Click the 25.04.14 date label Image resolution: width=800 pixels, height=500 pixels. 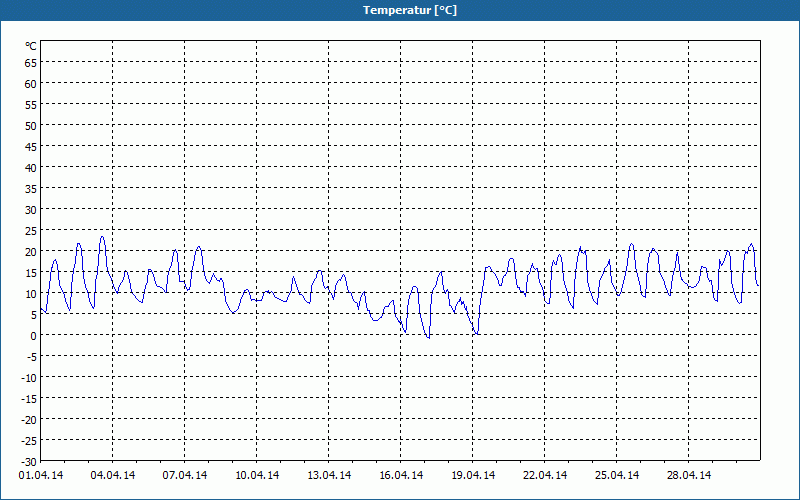coord(616,475)
